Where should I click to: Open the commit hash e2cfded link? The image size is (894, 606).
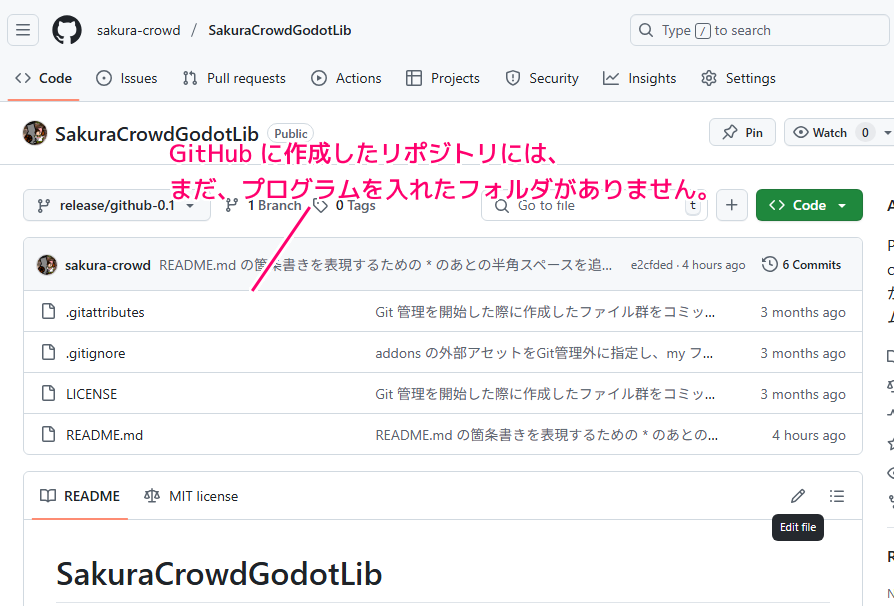pos(651,265)
